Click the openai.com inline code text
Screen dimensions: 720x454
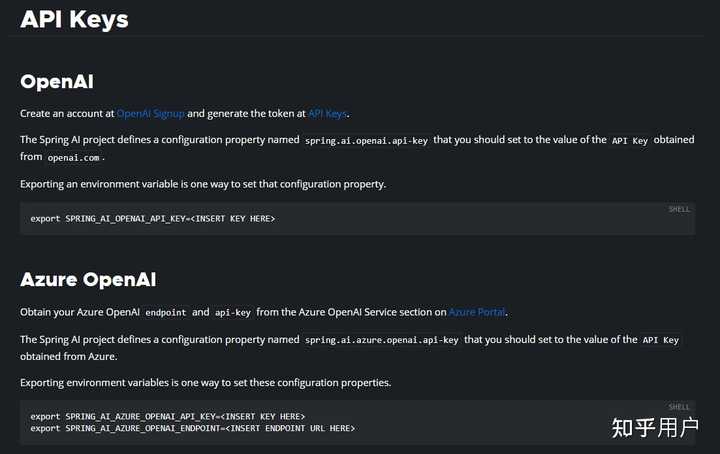pyautogui.click(x=75, y=158)
